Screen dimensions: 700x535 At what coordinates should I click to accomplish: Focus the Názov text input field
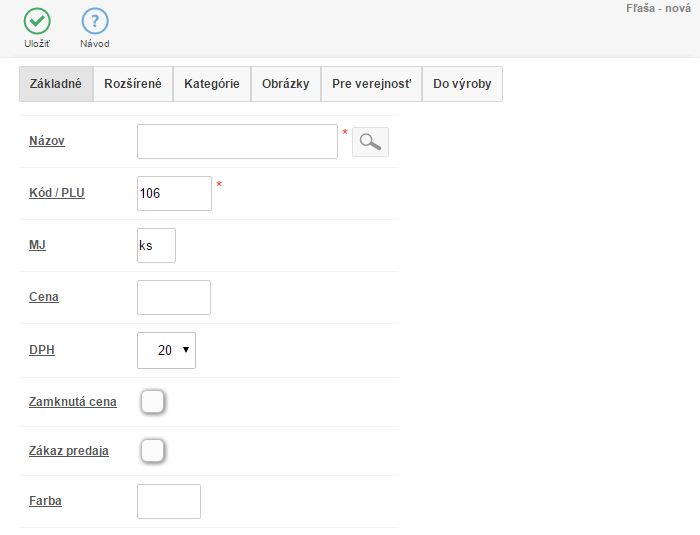pos(237,142)
